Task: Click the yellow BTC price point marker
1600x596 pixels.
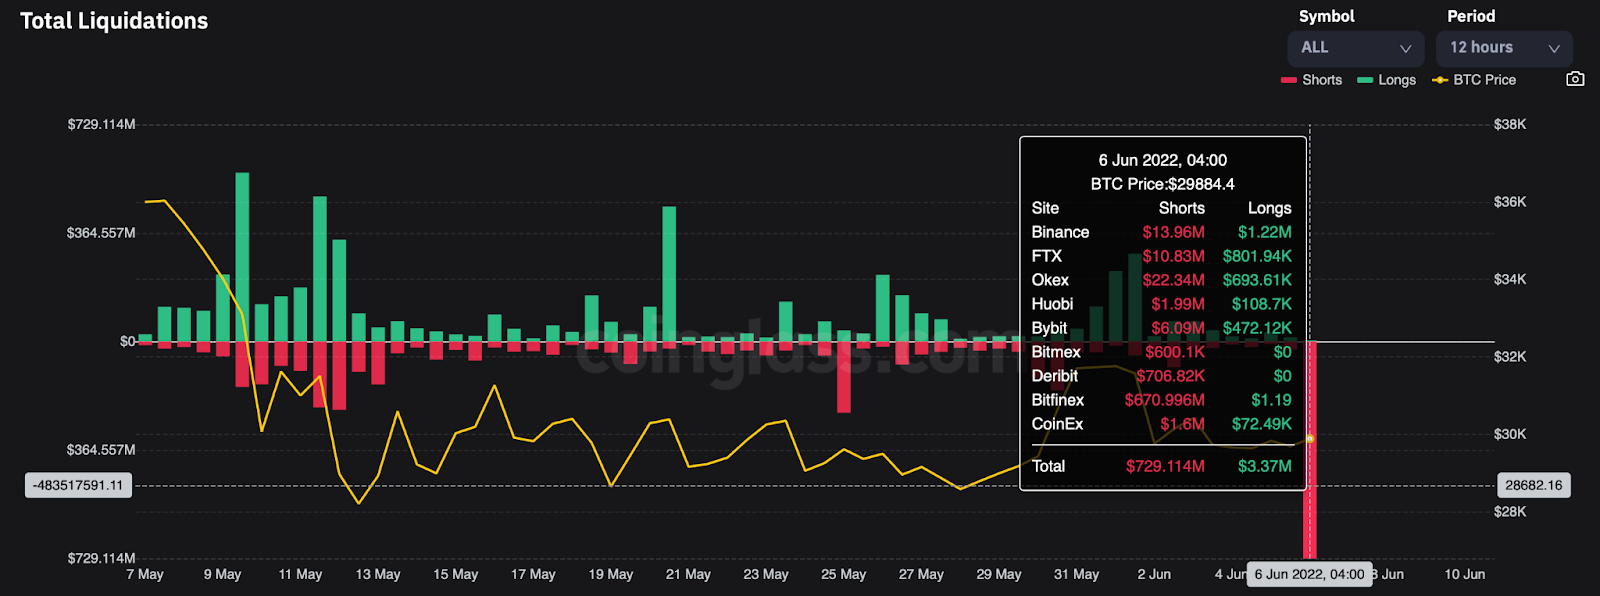Action: [1310, 439]
